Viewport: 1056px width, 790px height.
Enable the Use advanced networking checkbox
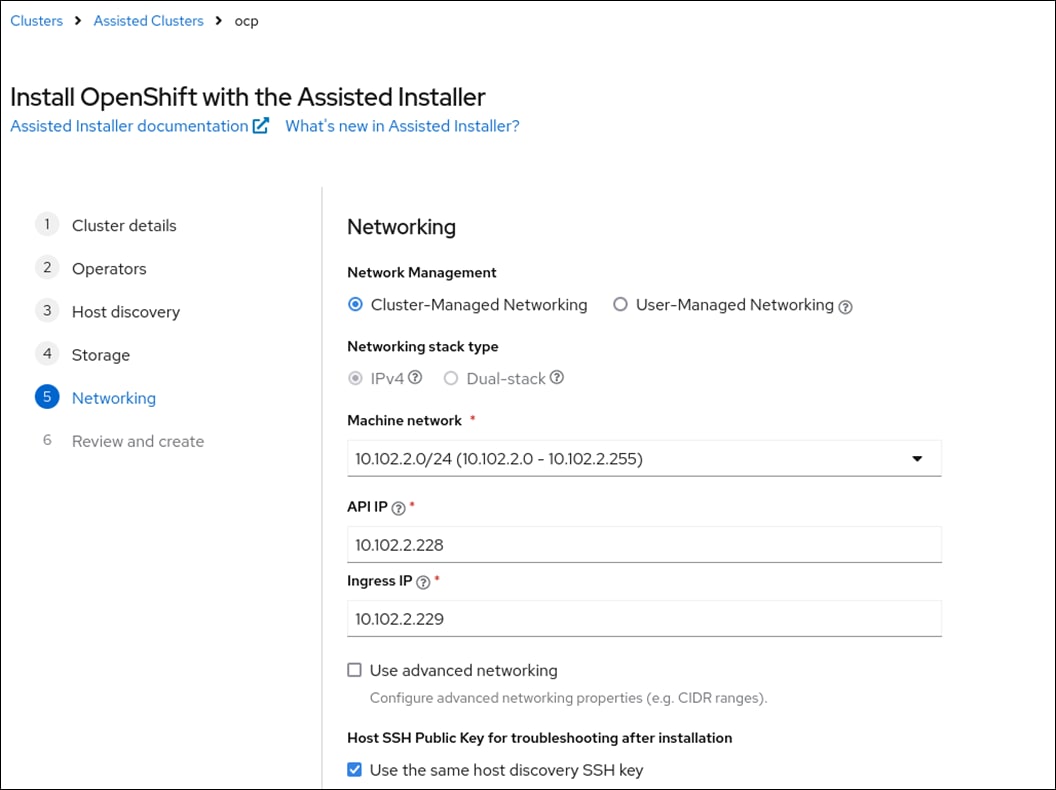click(x=353, y=670)
